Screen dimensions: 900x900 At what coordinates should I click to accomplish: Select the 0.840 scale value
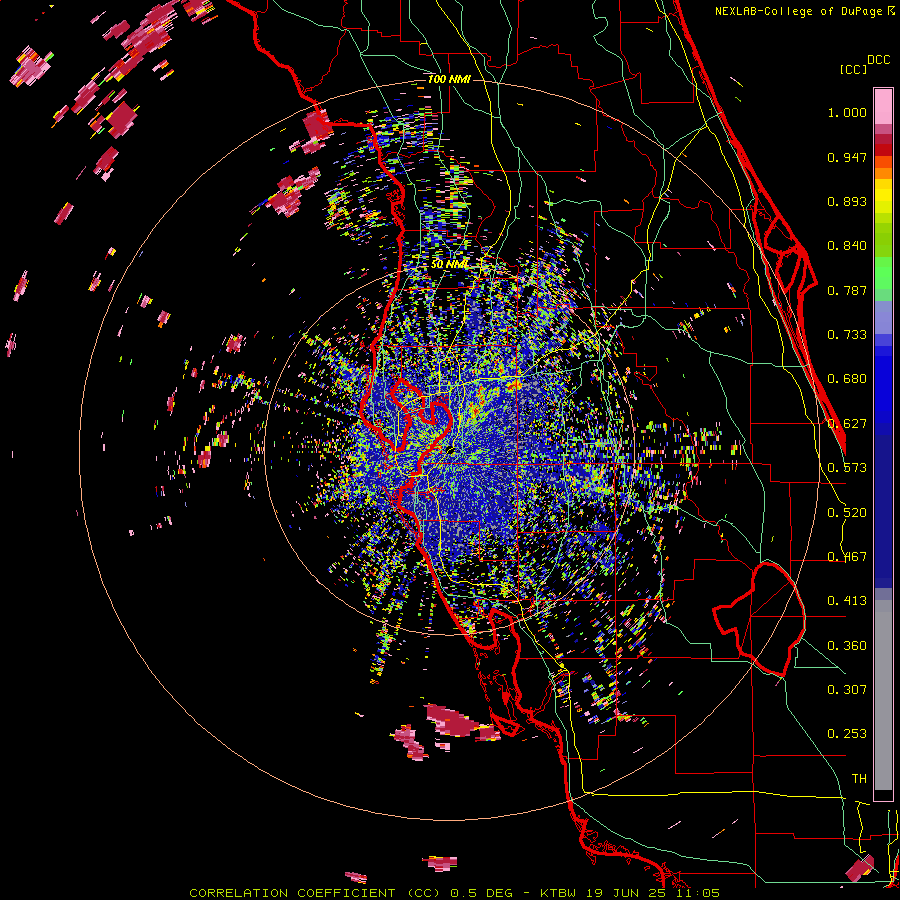[x=847, y=246]
